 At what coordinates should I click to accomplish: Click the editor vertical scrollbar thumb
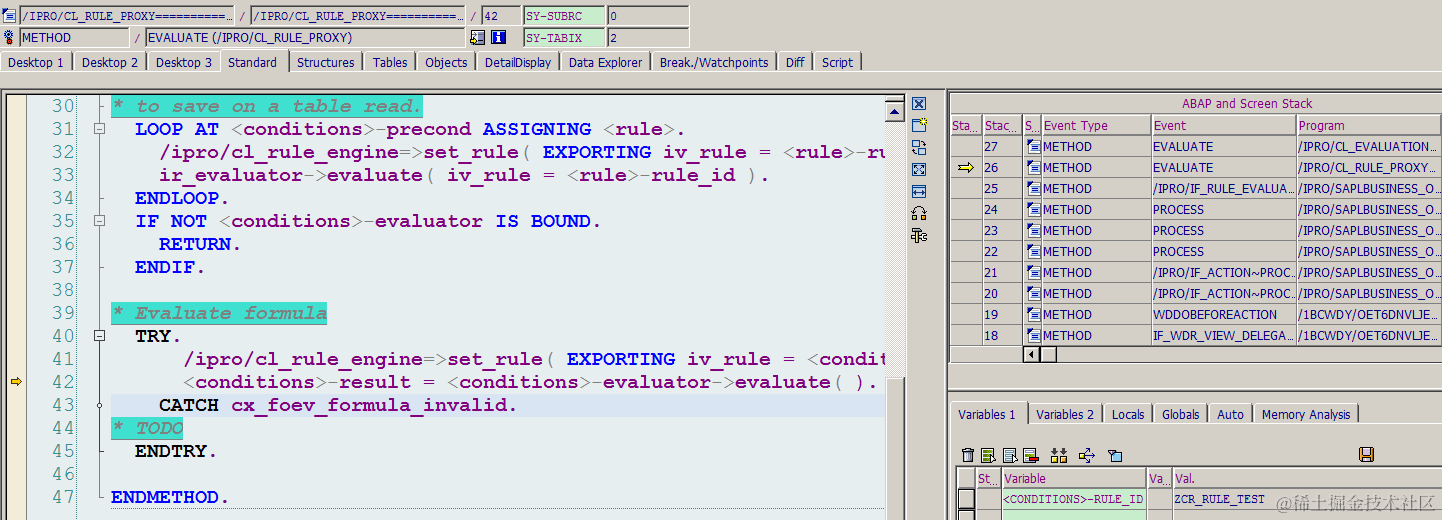[x=893, y=448]
